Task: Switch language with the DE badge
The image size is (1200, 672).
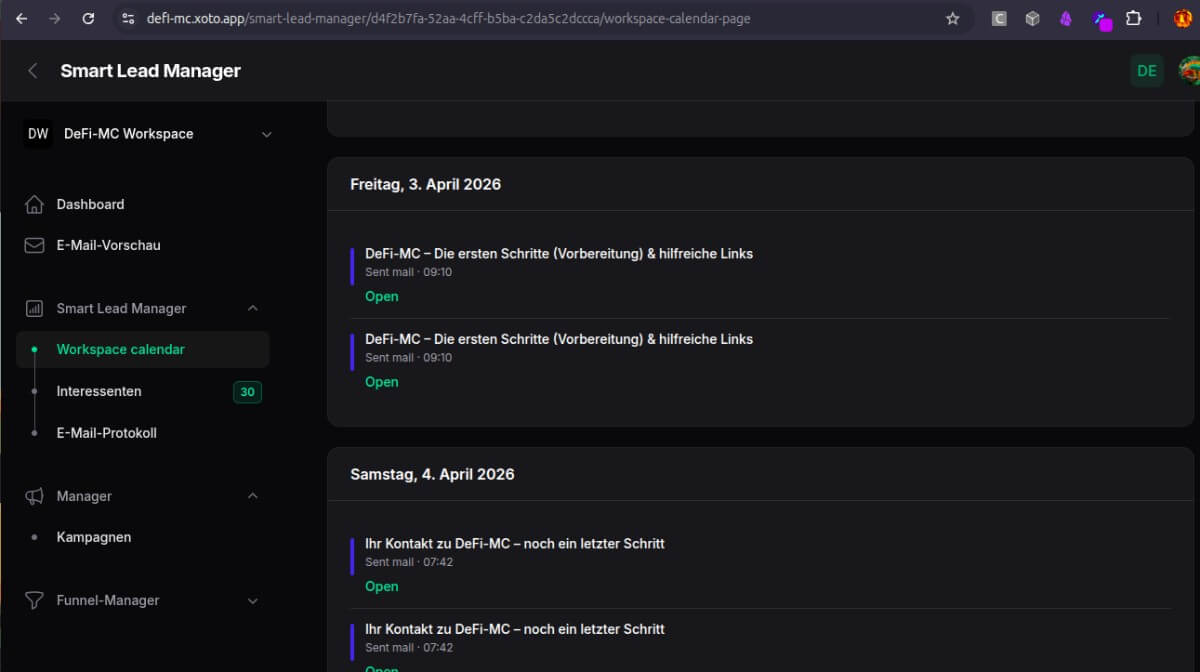Action: (x=1147, y=70)
